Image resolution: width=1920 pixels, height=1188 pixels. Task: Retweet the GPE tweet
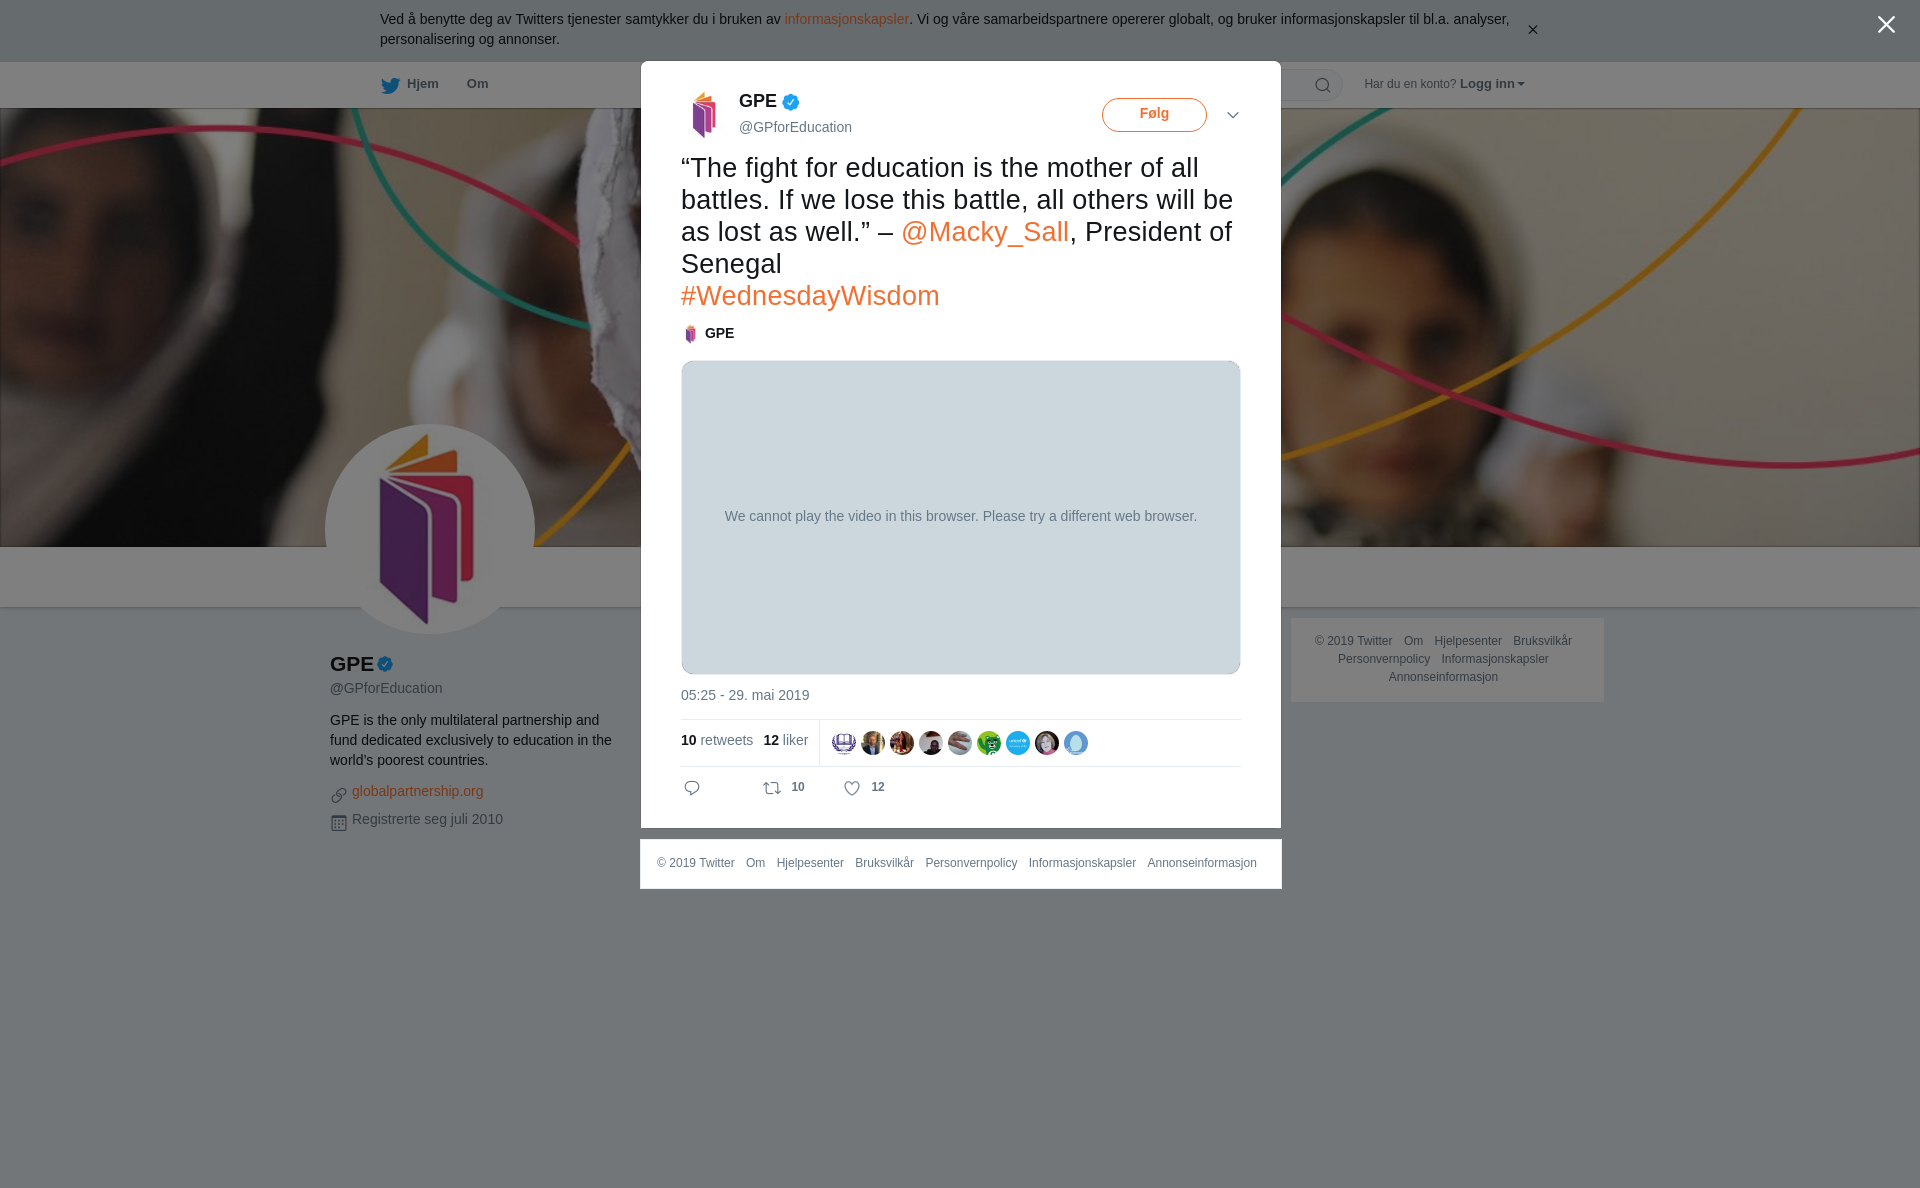(772, 788)
